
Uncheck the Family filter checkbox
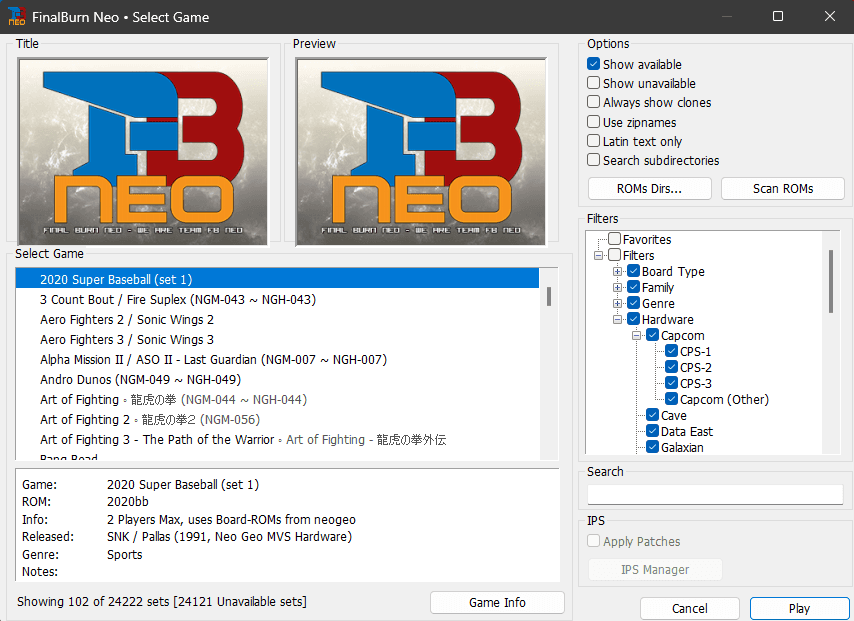click(x=633, y=287)
